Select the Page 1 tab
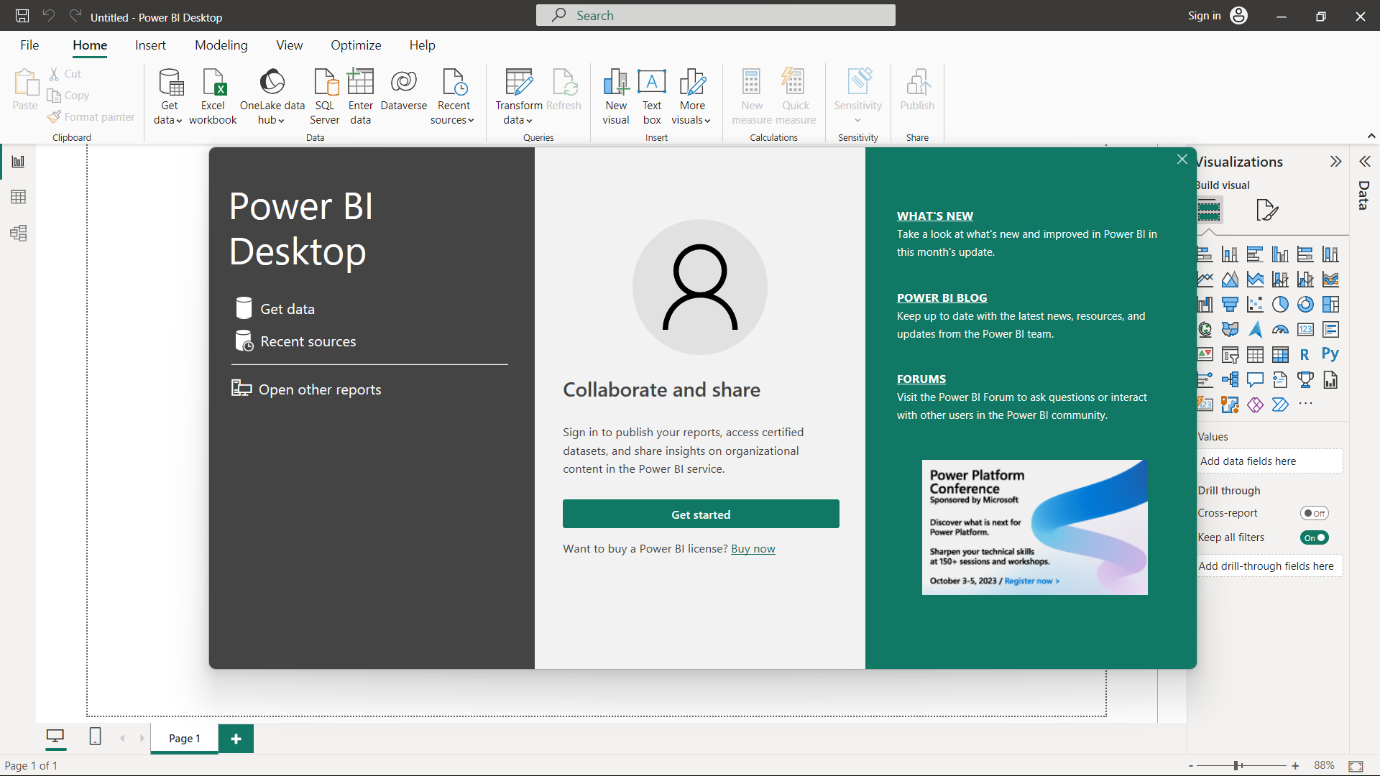 (x=184, y=738)
